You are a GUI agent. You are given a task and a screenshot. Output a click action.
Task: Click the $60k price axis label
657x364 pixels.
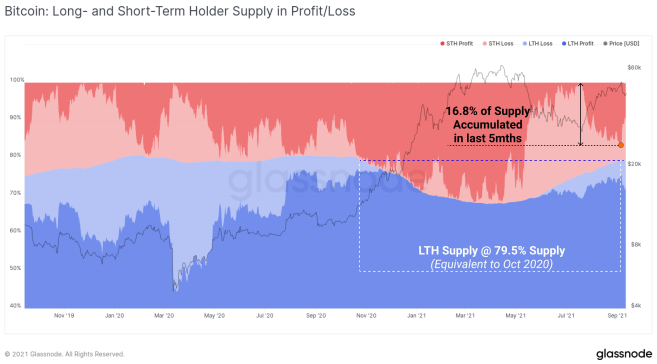[634, 67]
